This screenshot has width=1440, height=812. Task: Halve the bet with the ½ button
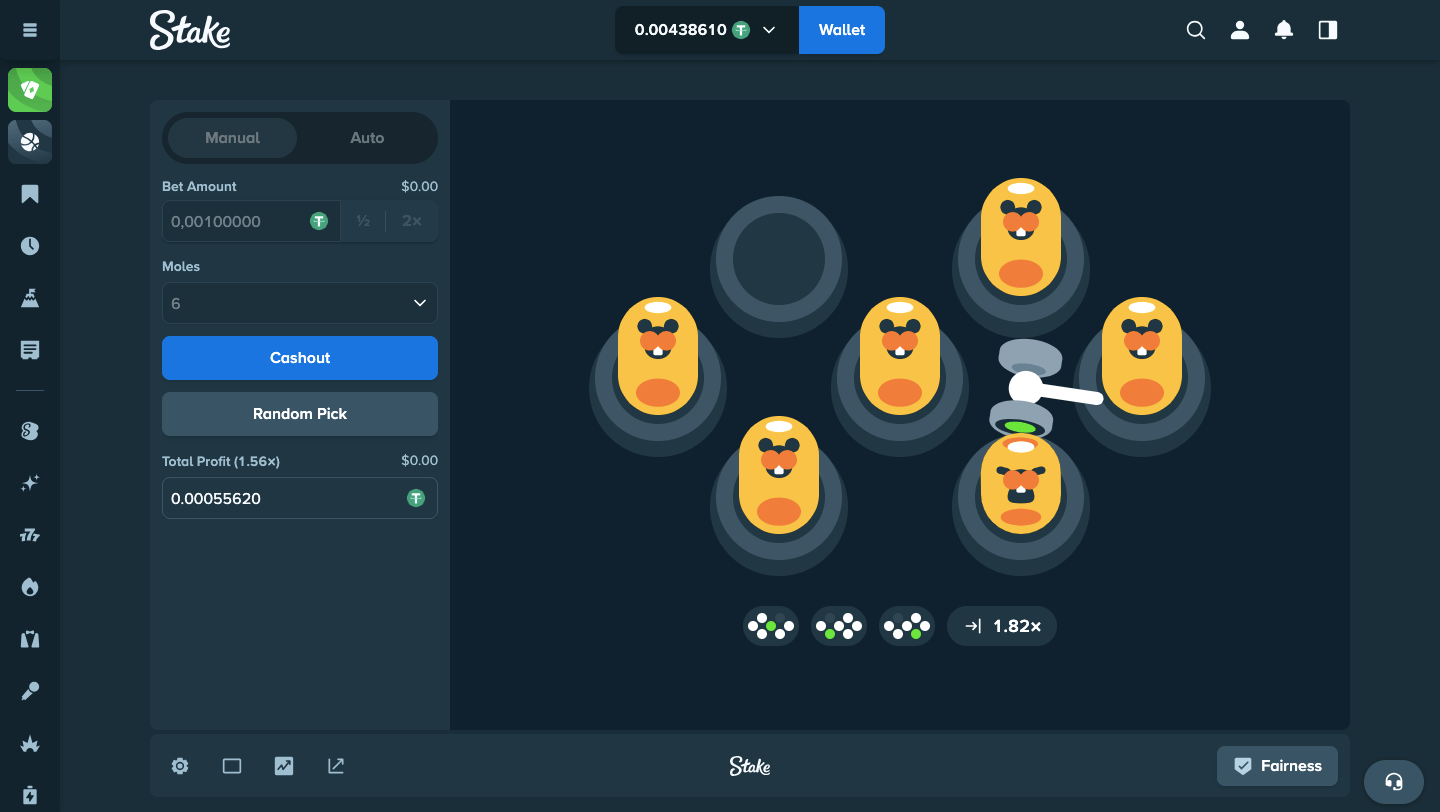point(363,221)
